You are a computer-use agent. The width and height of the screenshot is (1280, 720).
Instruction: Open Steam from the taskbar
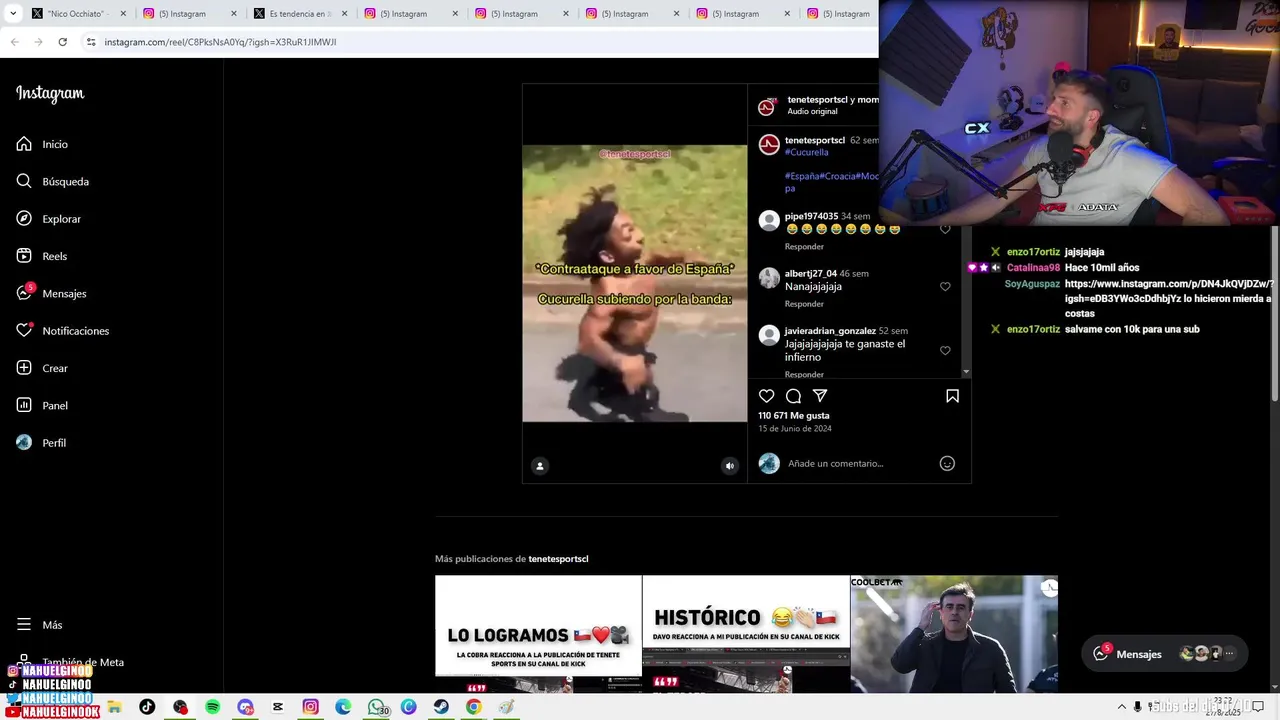[x=441, y=707]
